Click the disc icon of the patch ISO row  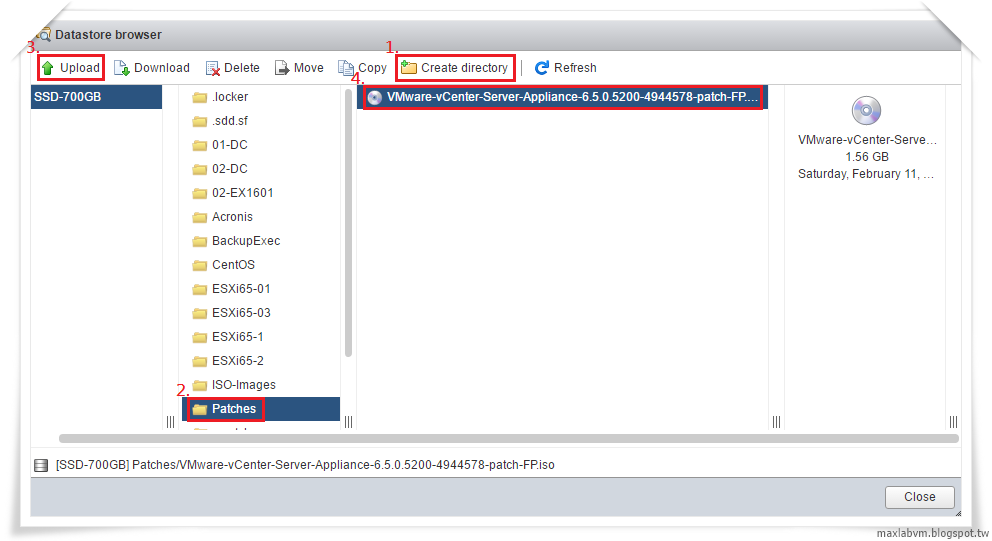pyautogui.click(x=375, y=97)
